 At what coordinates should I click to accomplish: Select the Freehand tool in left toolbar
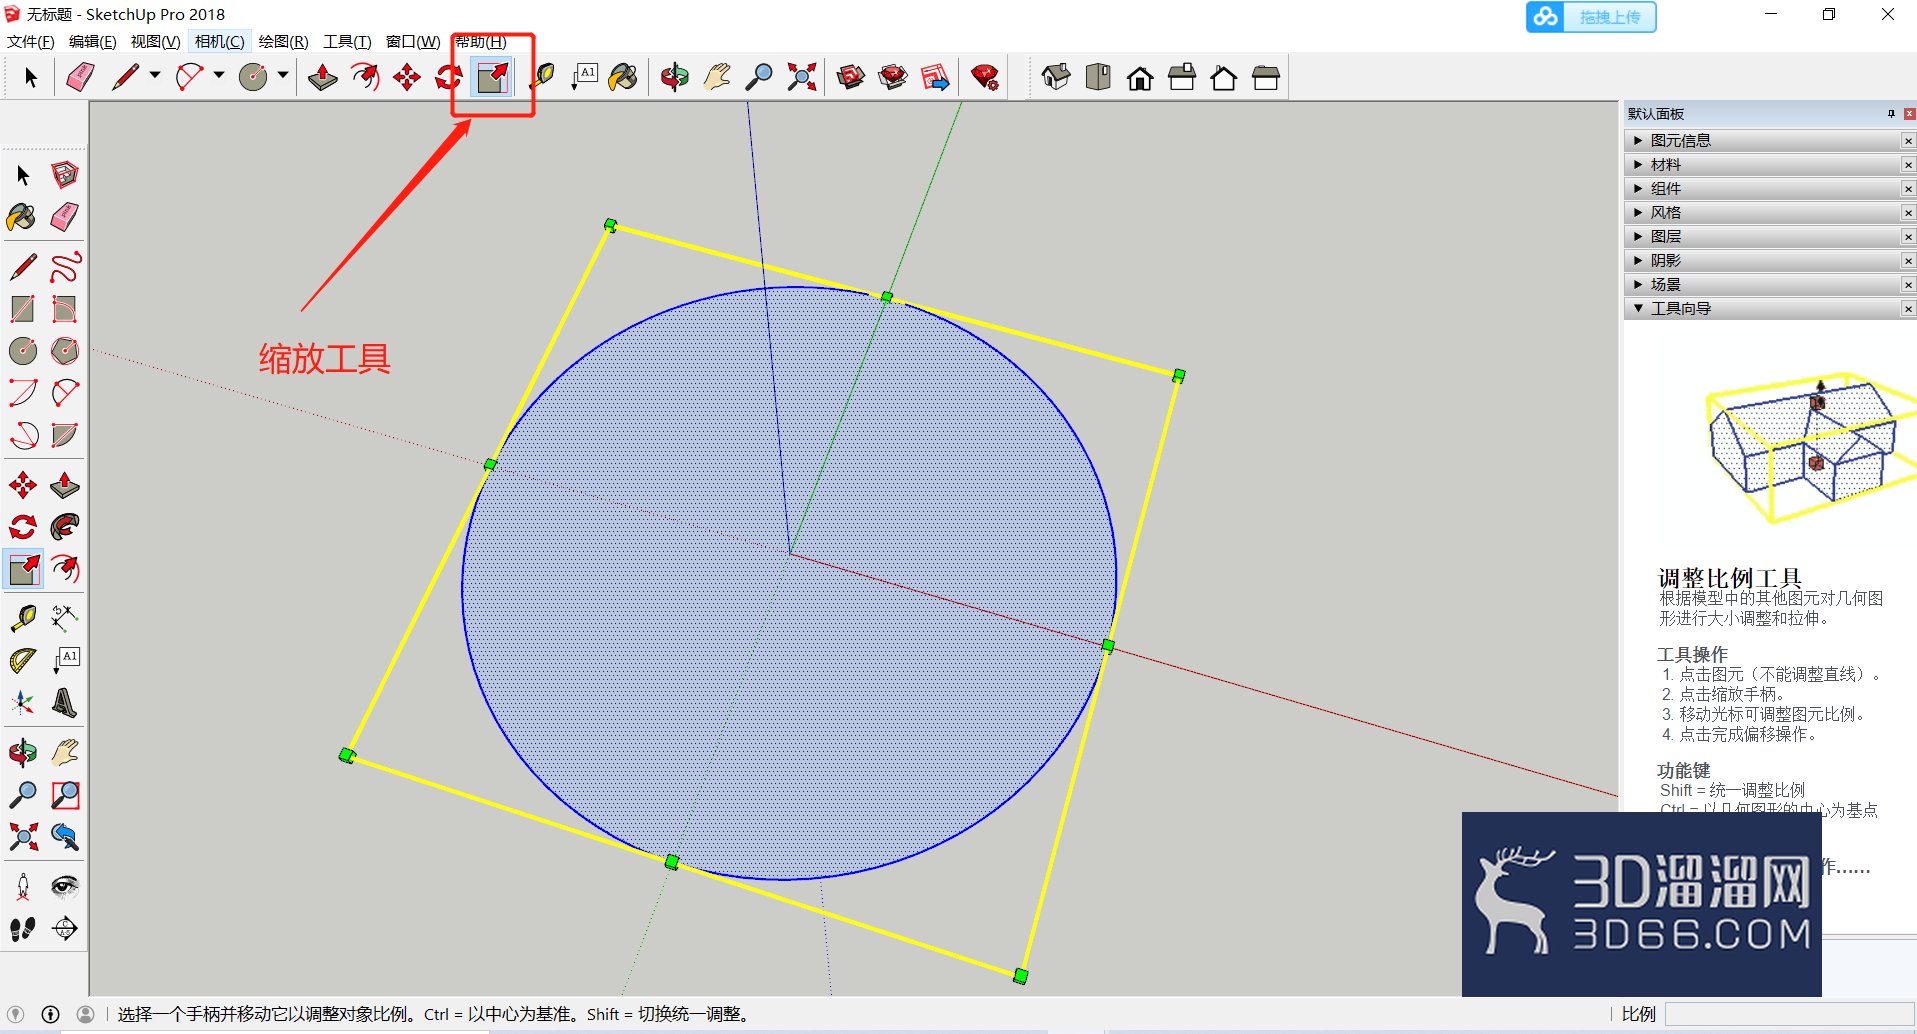click(x=65, y=267)
